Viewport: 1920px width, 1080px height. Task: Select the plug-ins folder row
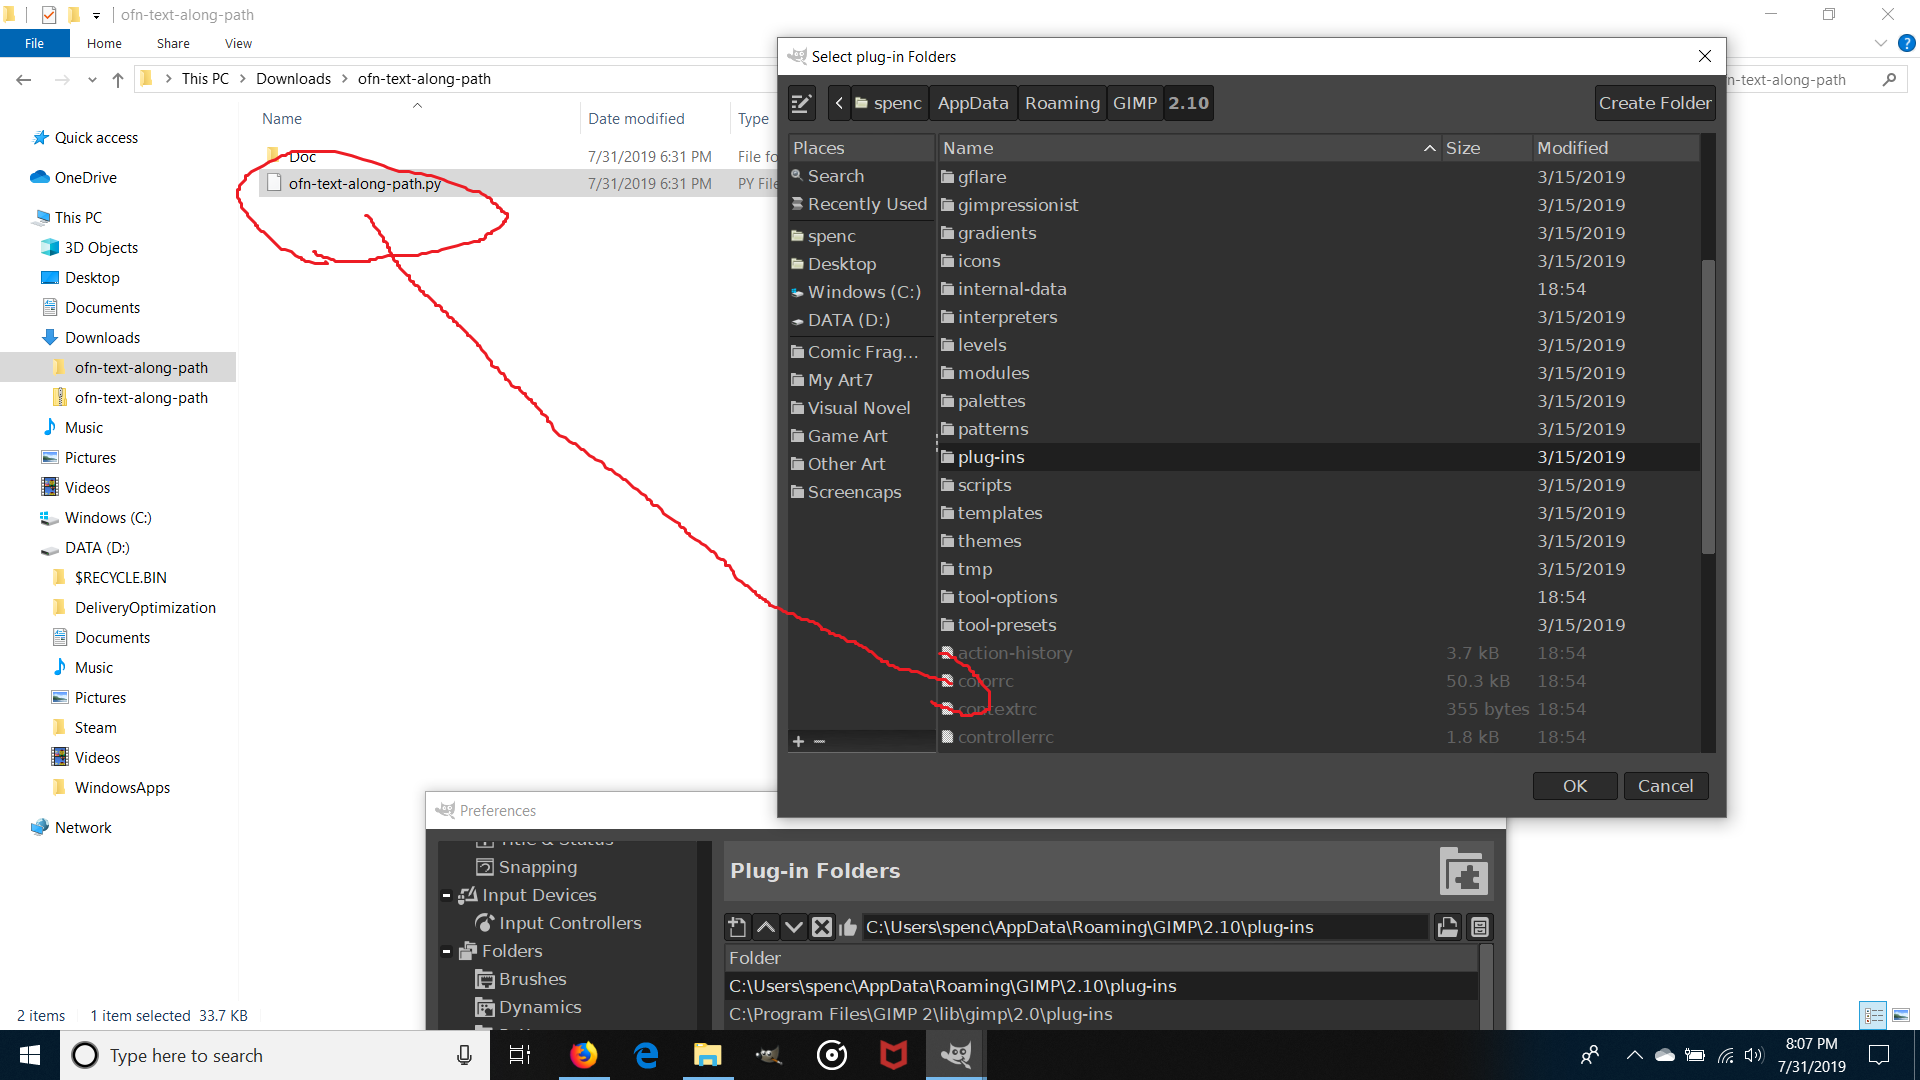click(1318, 457)
